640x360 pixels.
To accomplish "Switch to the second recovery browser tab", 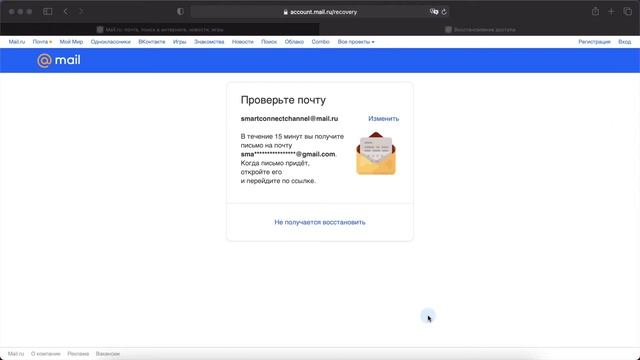I will click(480, 29).
